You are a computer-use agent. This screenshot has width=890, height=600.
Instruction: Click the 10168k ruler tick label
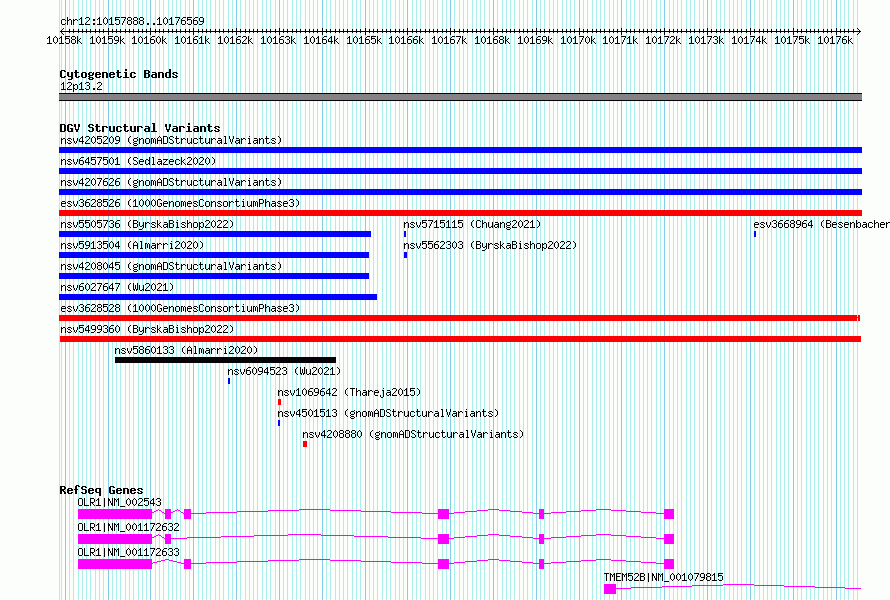[x=492, y=40]
